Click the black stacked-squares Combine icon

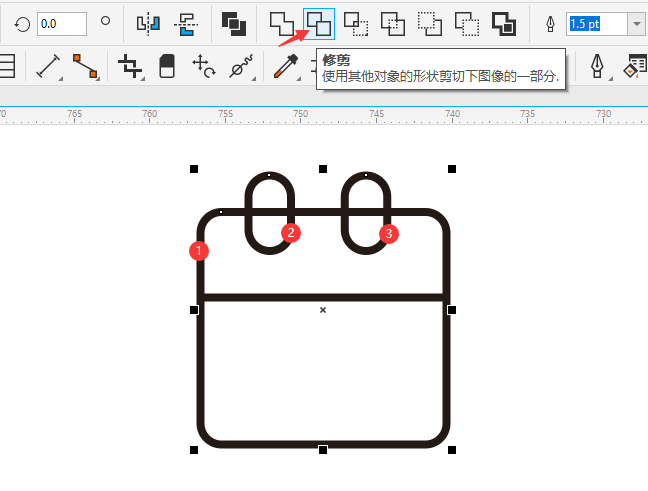click(233, 24)
